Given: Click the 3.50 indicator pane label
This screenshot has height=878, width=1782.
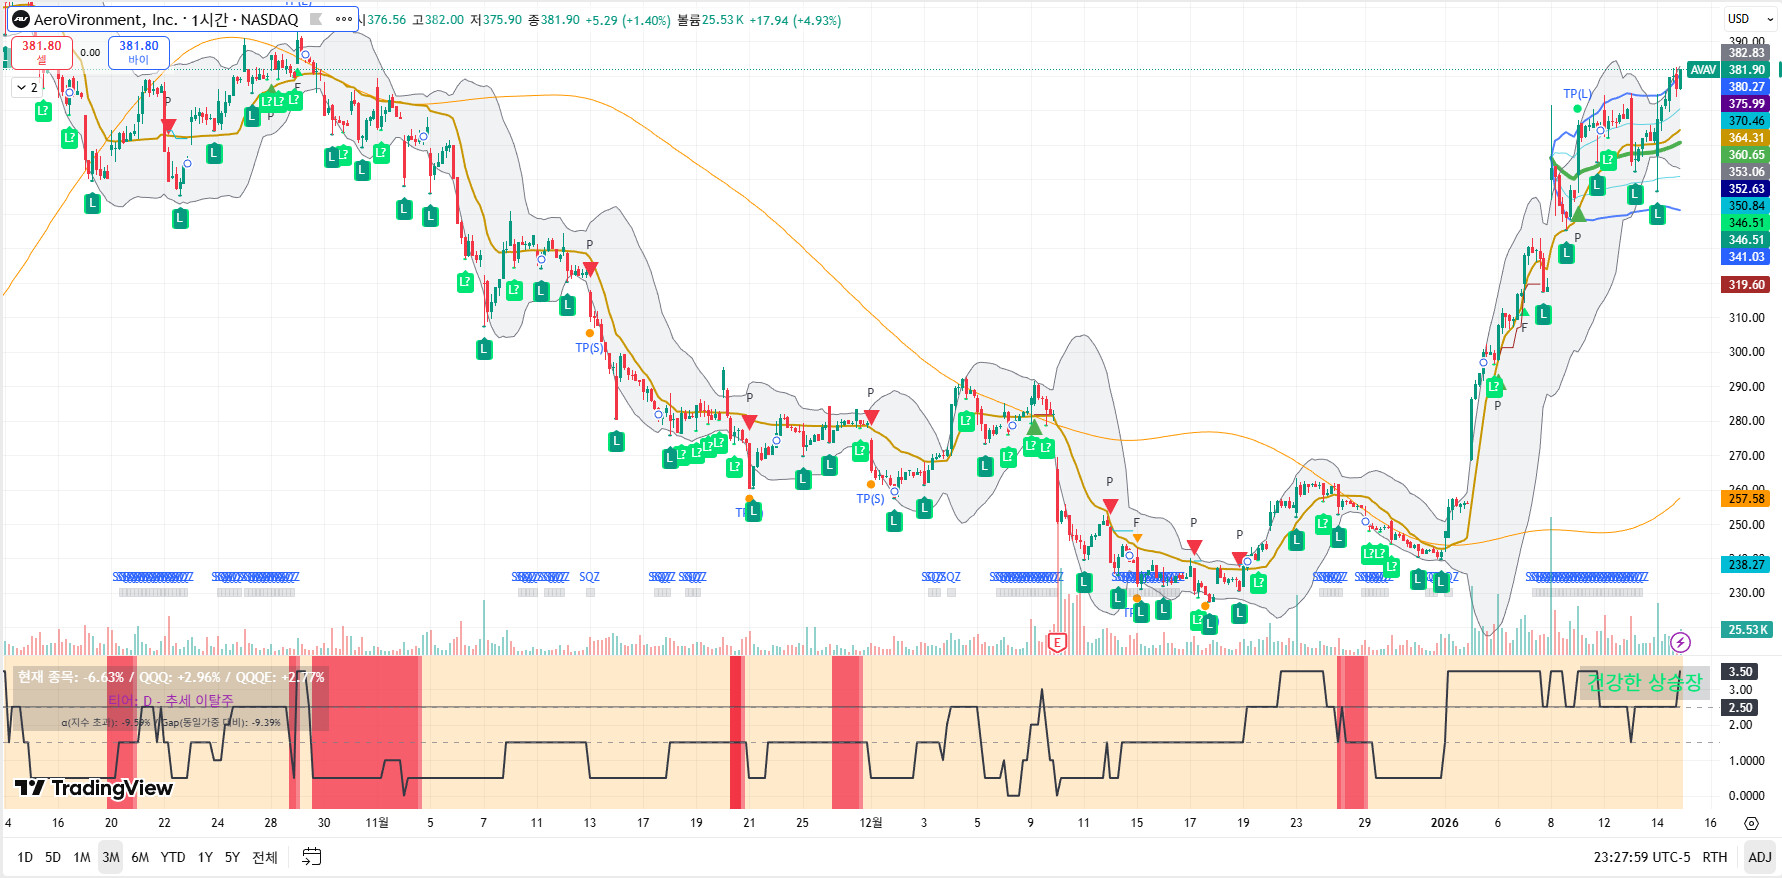Looking at the screenshot, I should 1741,672.
